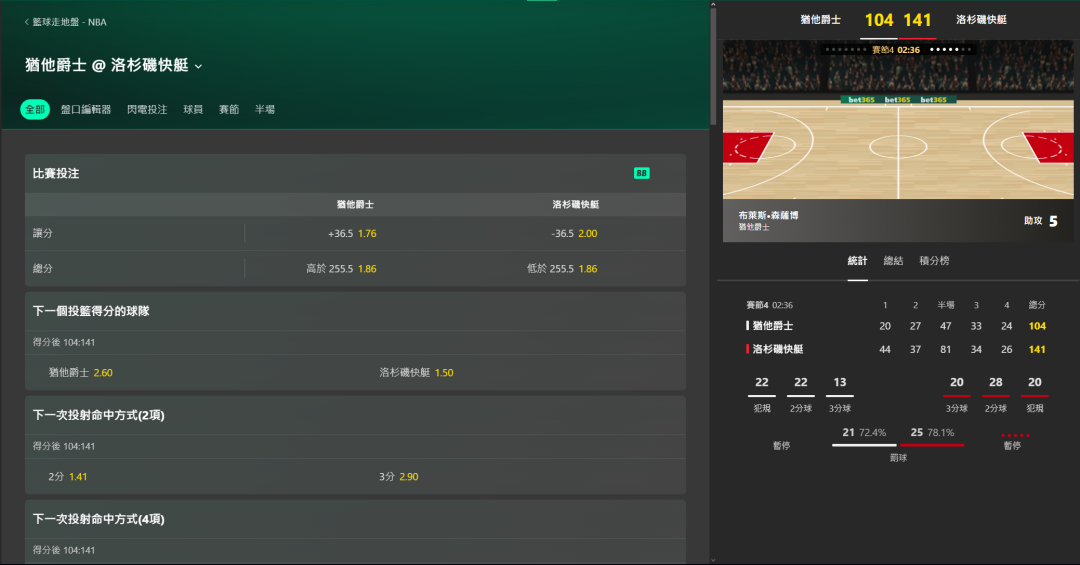Click the 助攻 5 stat
Image resolution: width=1080 pixels, height=565 pixels.
pos(1040,221)
